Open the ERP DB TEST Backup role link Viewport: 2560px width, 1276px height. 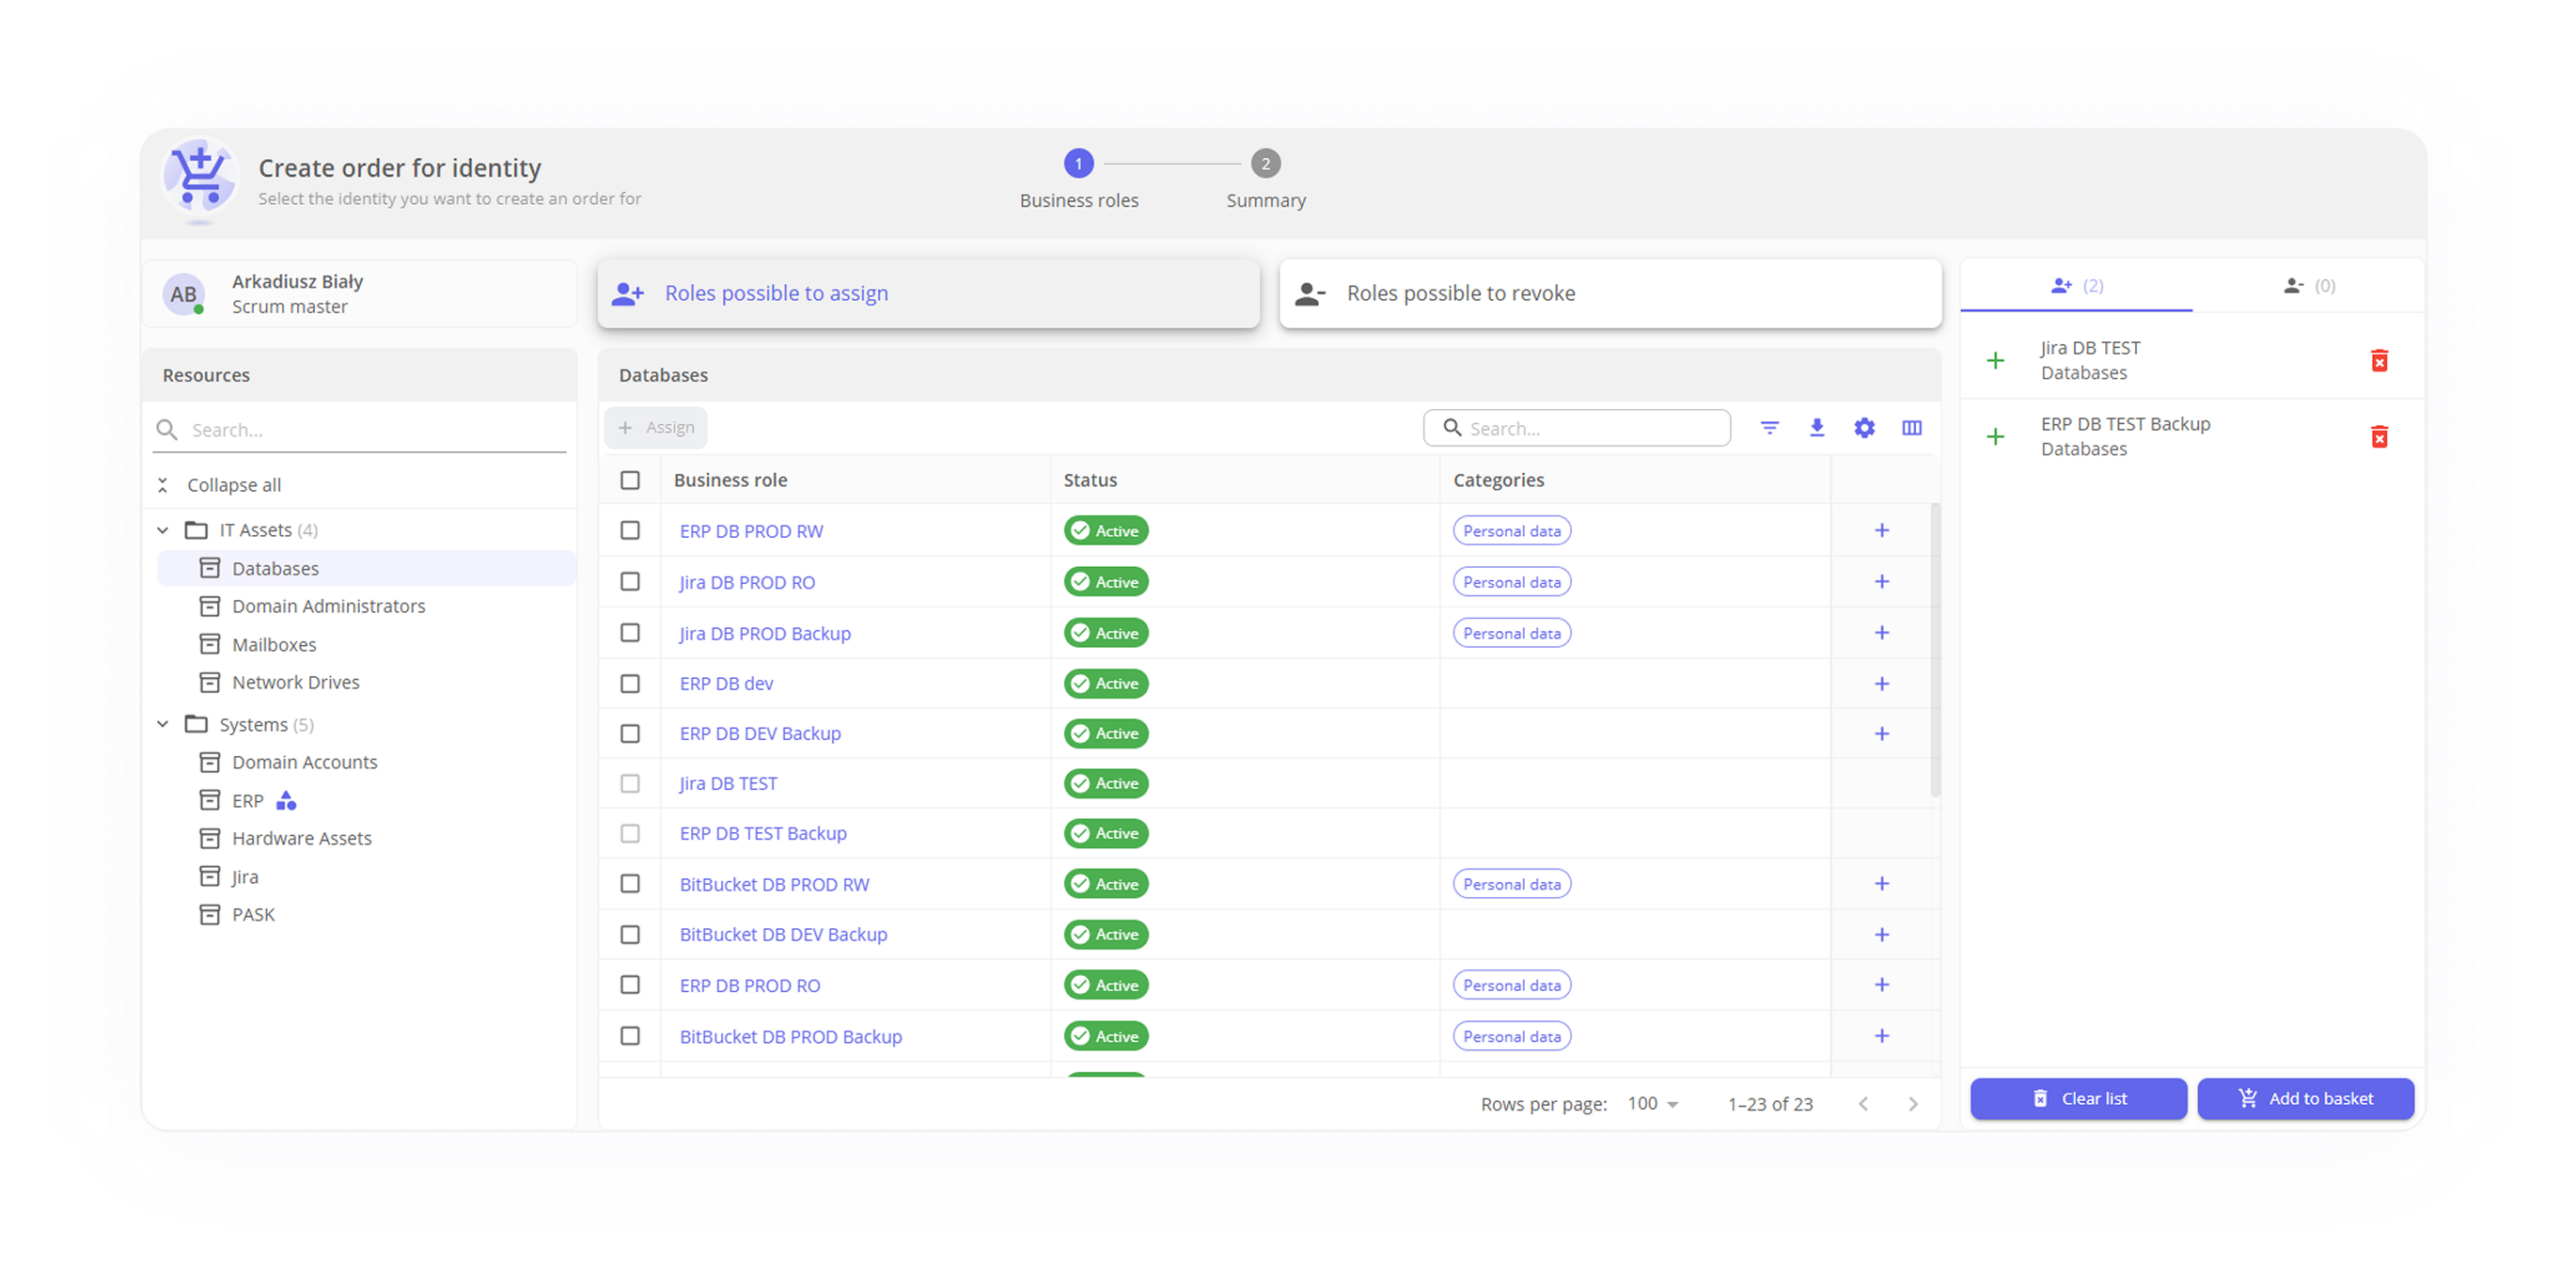pos(763,832)
